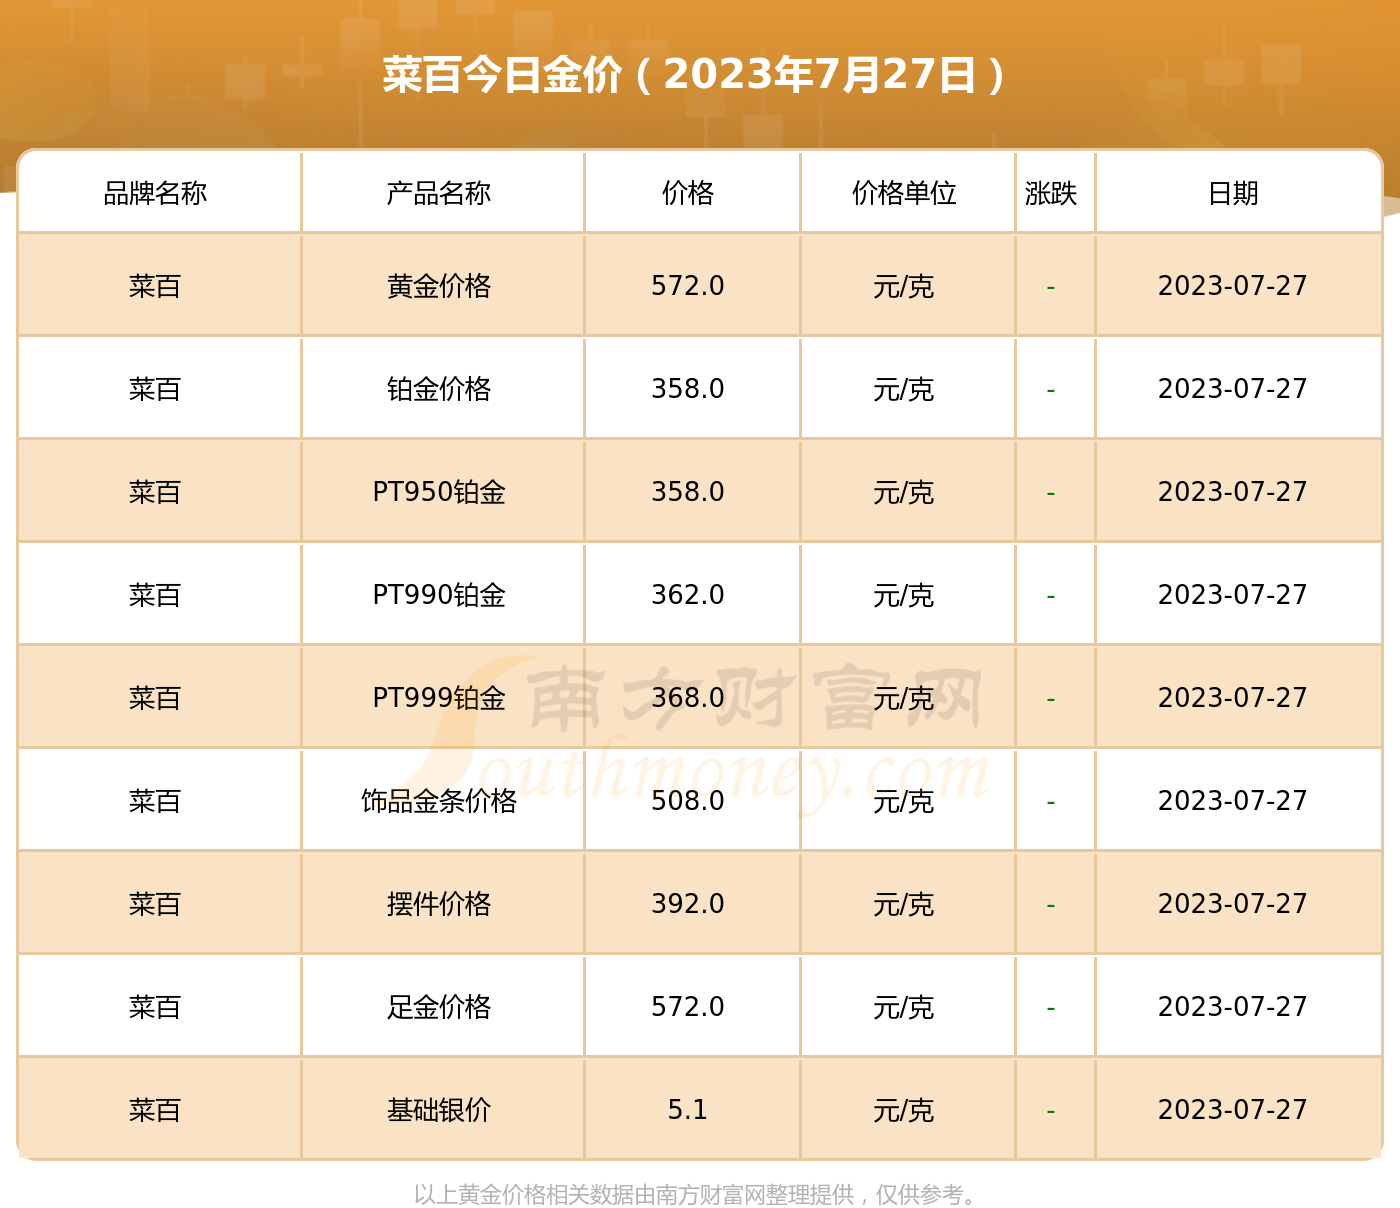Image resolution: width=1400 pixels, height=1208 pixels.
Task: Click the date 2023-07-27 in PT999铂金 row
Action: [x=1233, y=698]
